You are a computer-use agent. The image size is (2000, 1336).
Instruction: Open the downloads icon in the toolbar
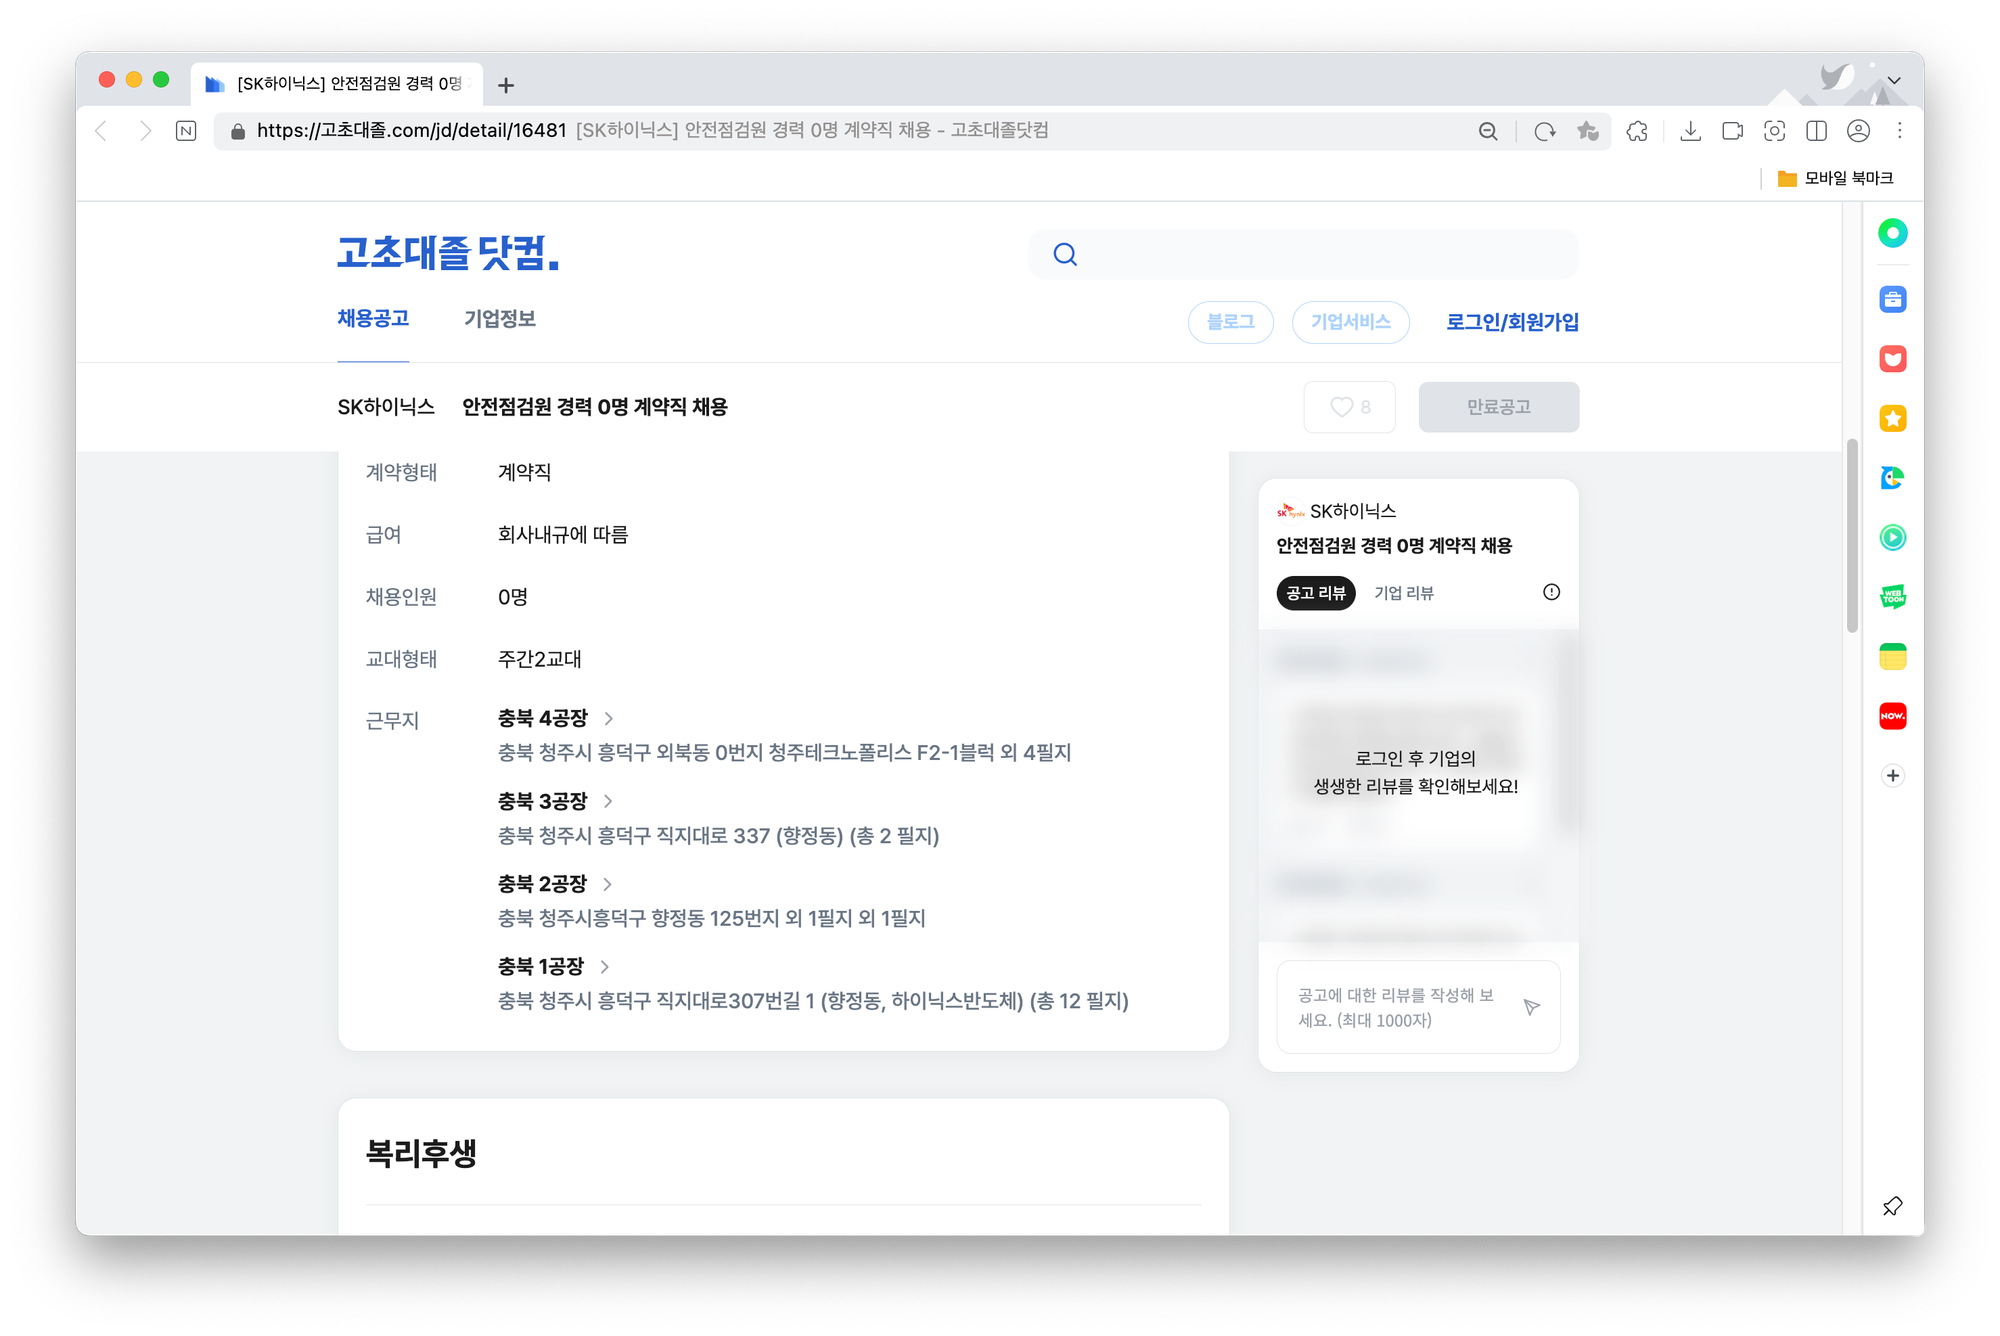pyautogui.click(x=1691, y=131)
